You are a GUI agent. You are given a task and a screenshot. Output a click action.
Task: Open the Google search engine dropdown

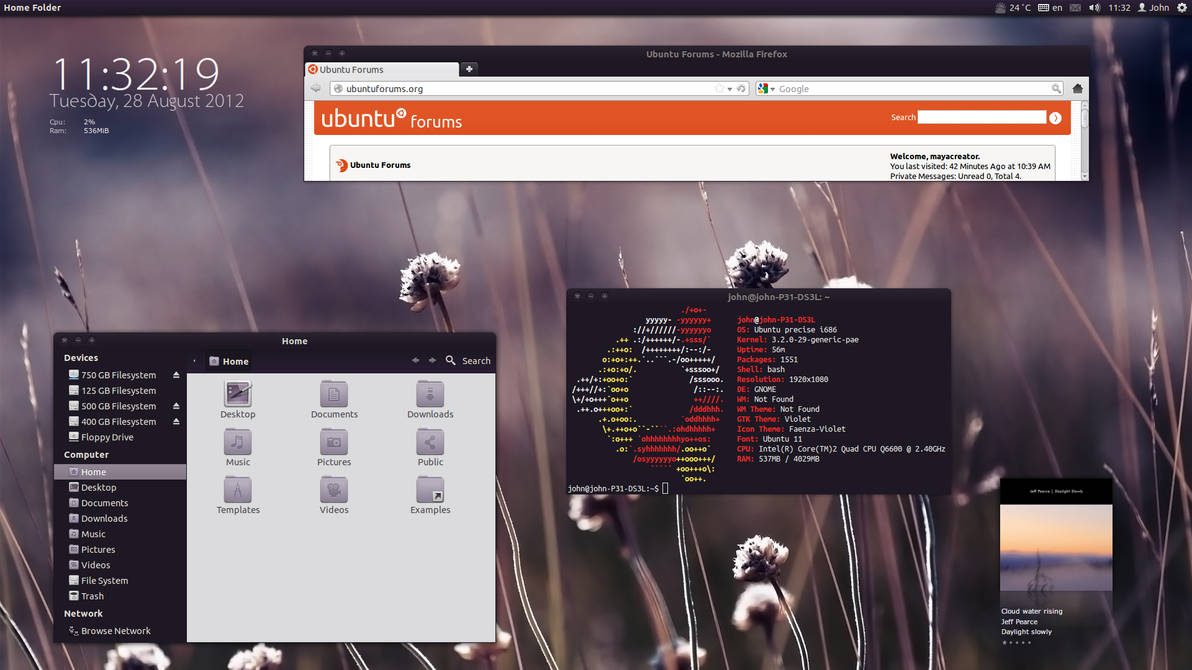click(770, 88)
